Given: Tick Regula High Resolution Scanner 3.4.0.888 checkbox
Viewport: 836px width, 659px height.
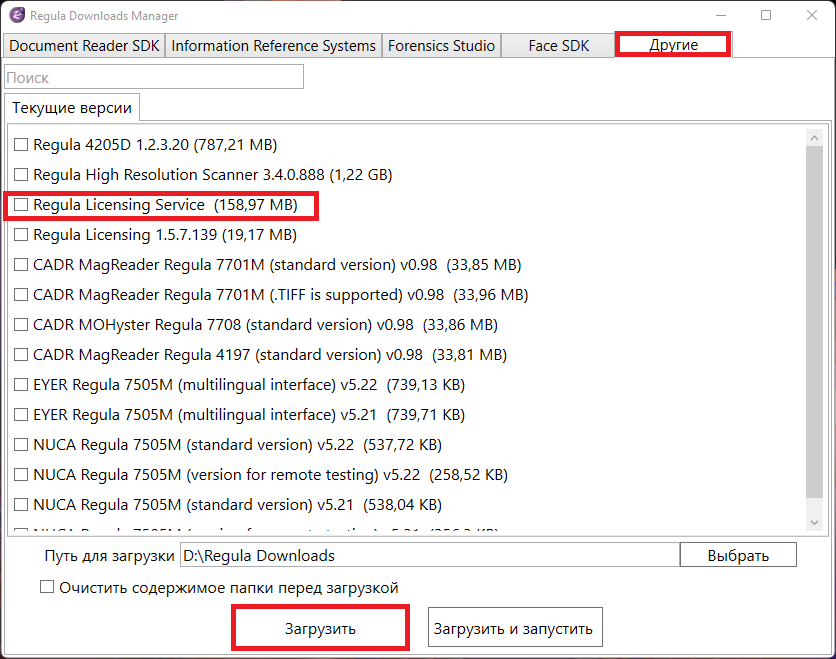Looking at the screenshot, I should pos(21,174).
